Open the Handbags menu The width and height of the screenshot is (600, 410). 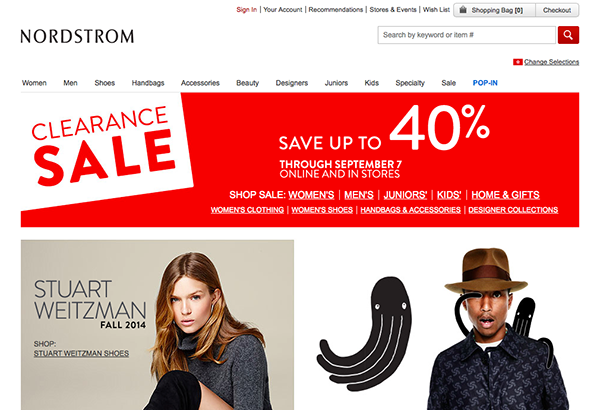(x=148, y=83)
